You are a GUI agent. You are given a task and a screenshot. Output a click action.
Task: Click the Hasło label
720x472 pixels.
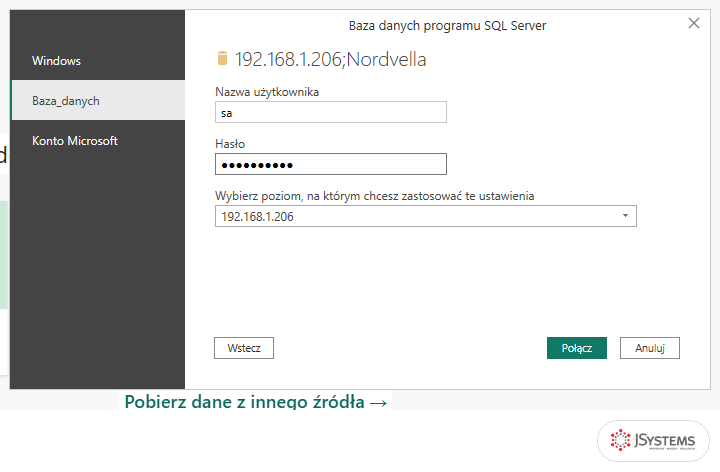click(x=230, y=144)
